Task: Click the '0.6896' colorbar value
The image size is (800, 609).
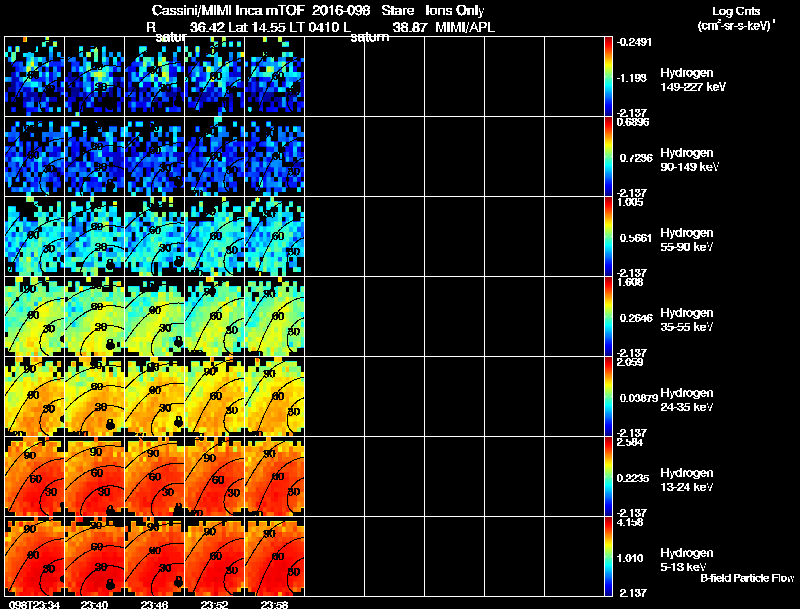Action: pyautogui.click(x=633, y=122)
